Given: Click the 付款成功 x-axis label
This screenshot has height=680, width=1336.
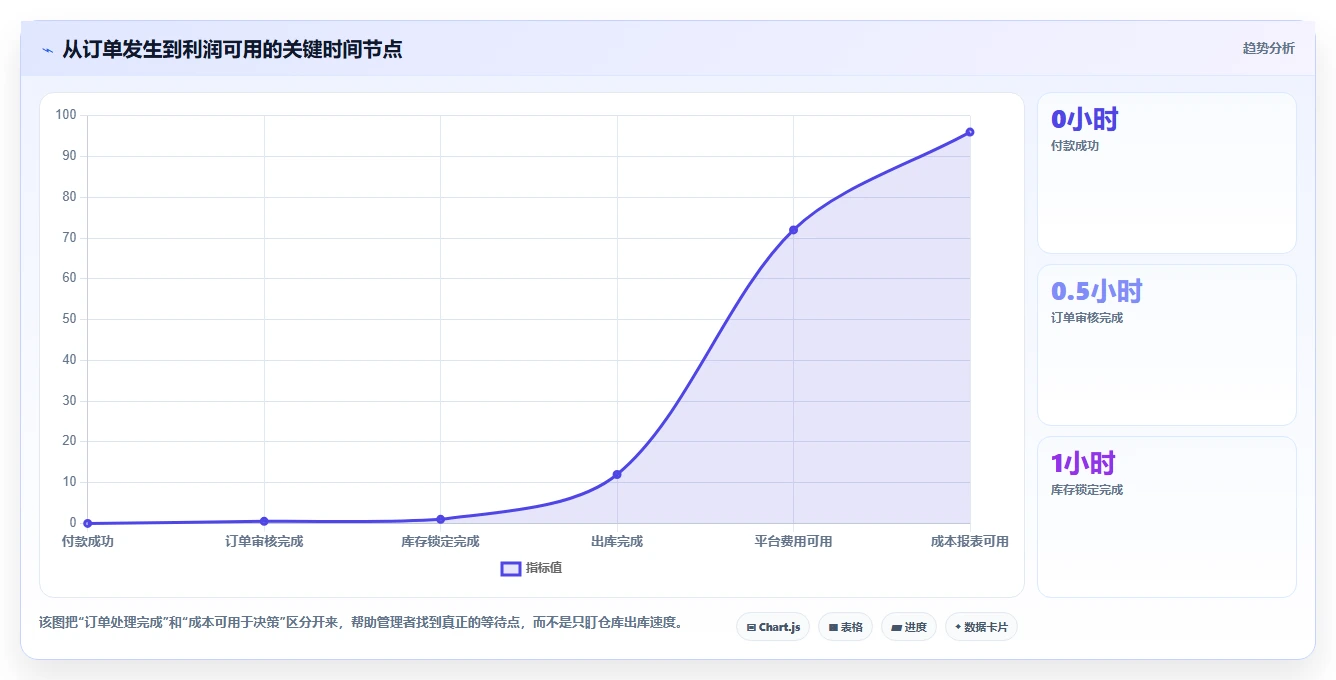Looking at the screenshot, I should (88, 541).
